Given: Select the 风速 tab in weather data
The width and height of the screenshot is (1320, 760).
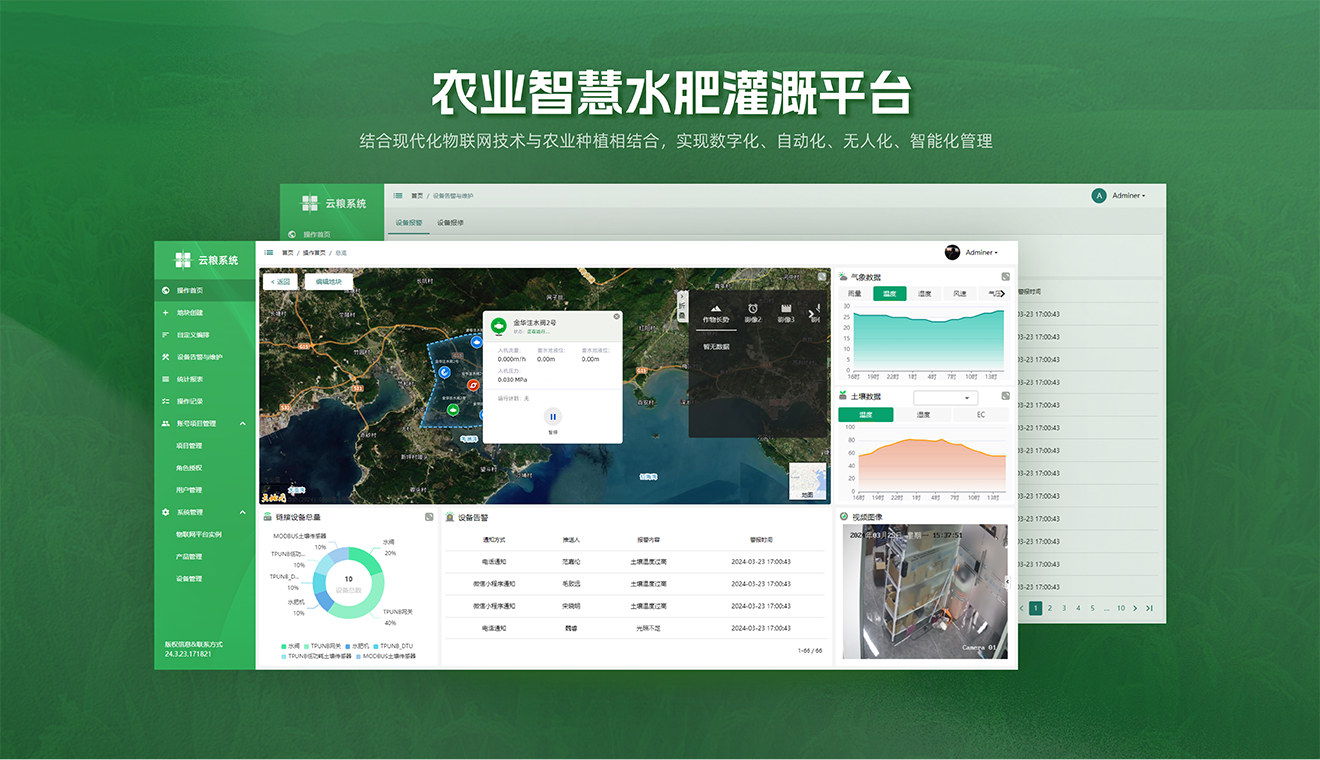Looking at the screenshot, I should point(959,294).
